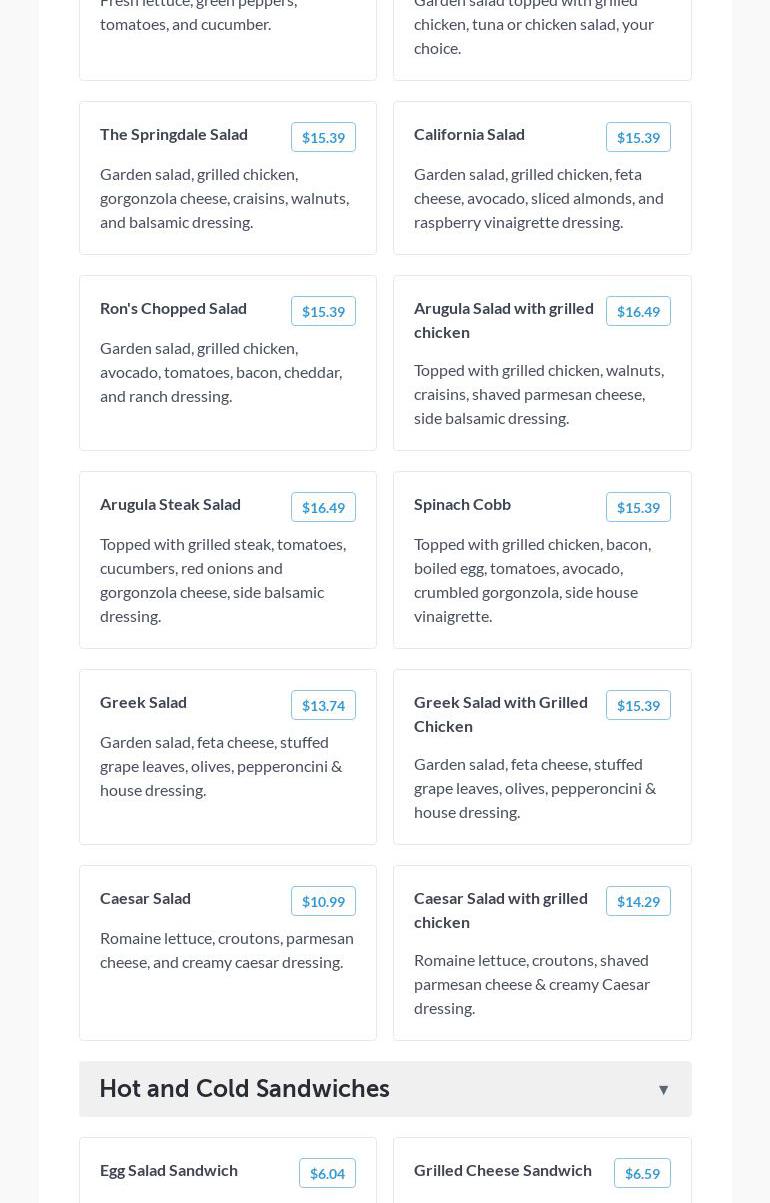Click California Salad $15.39 price button

pyautogui.click(x=638, y=138)
